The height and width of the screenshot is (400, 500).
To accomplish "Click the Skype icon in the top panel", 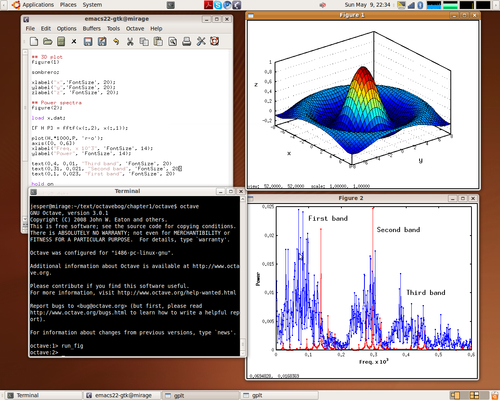I will point(218,5).
